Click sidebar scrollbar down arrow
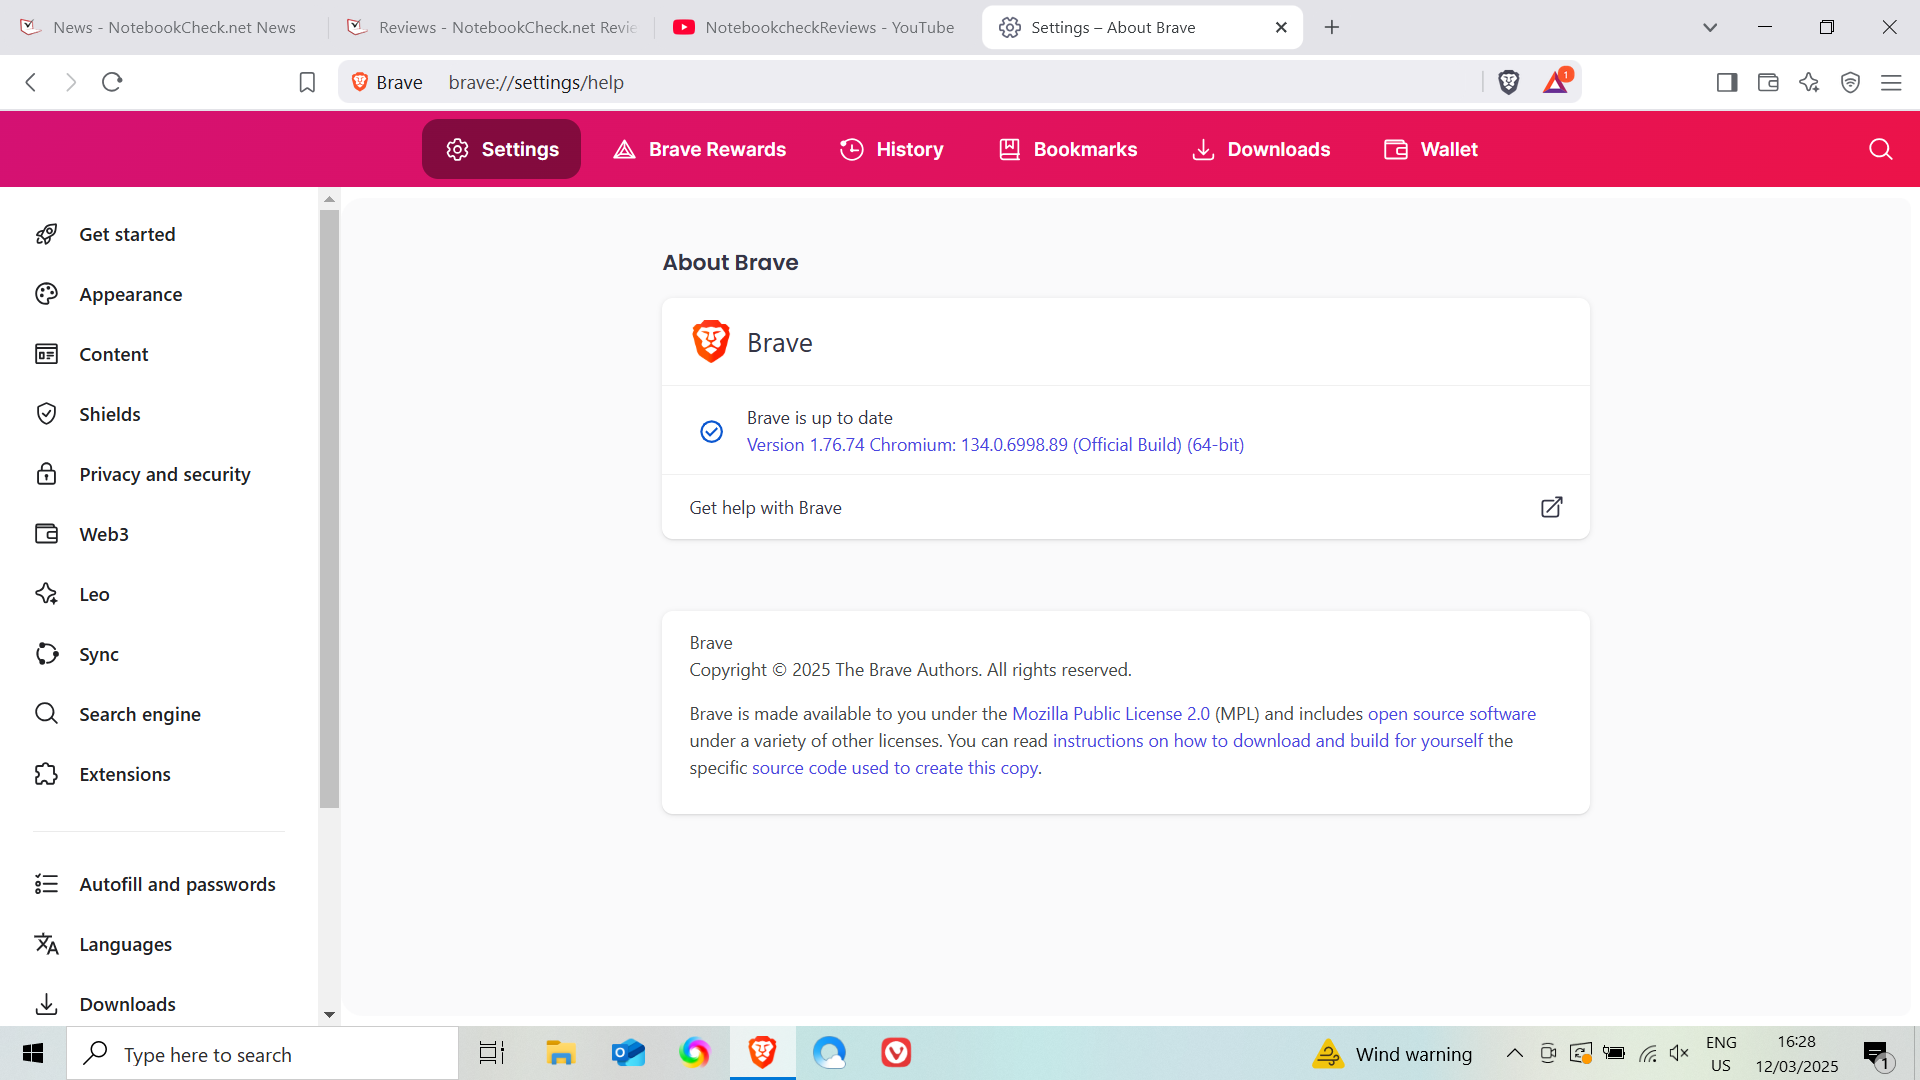The width and height of the screenshot is (1920, 1080). [x=329, y=1015]
